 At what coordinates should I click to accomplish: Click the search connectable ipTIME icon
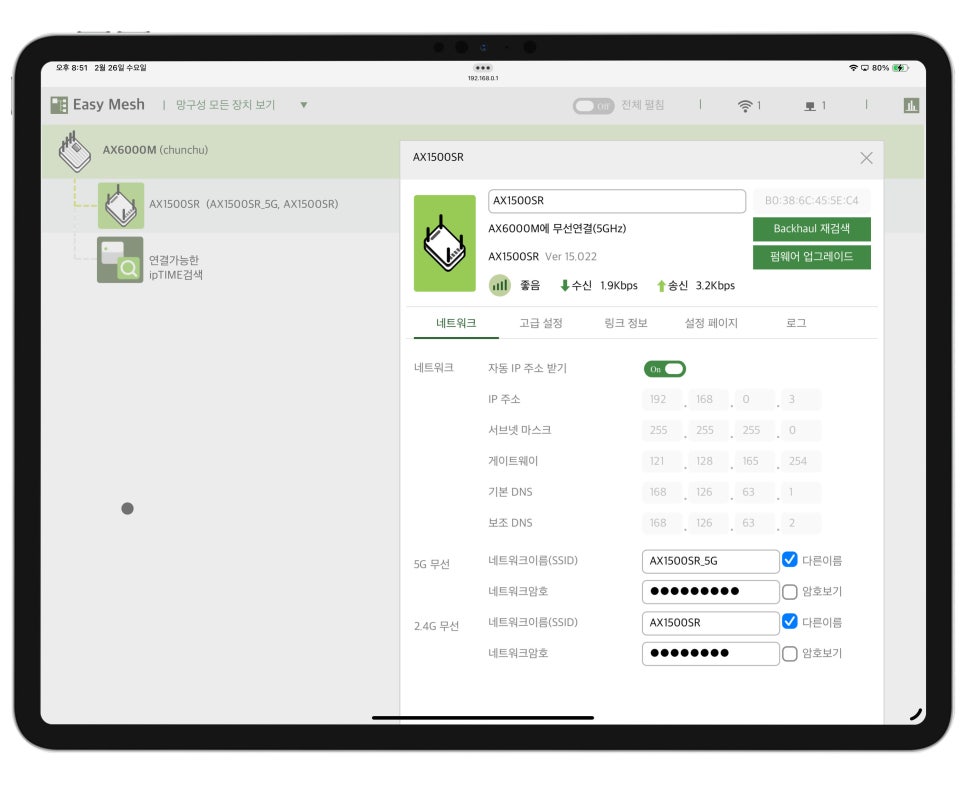[120, 259]
